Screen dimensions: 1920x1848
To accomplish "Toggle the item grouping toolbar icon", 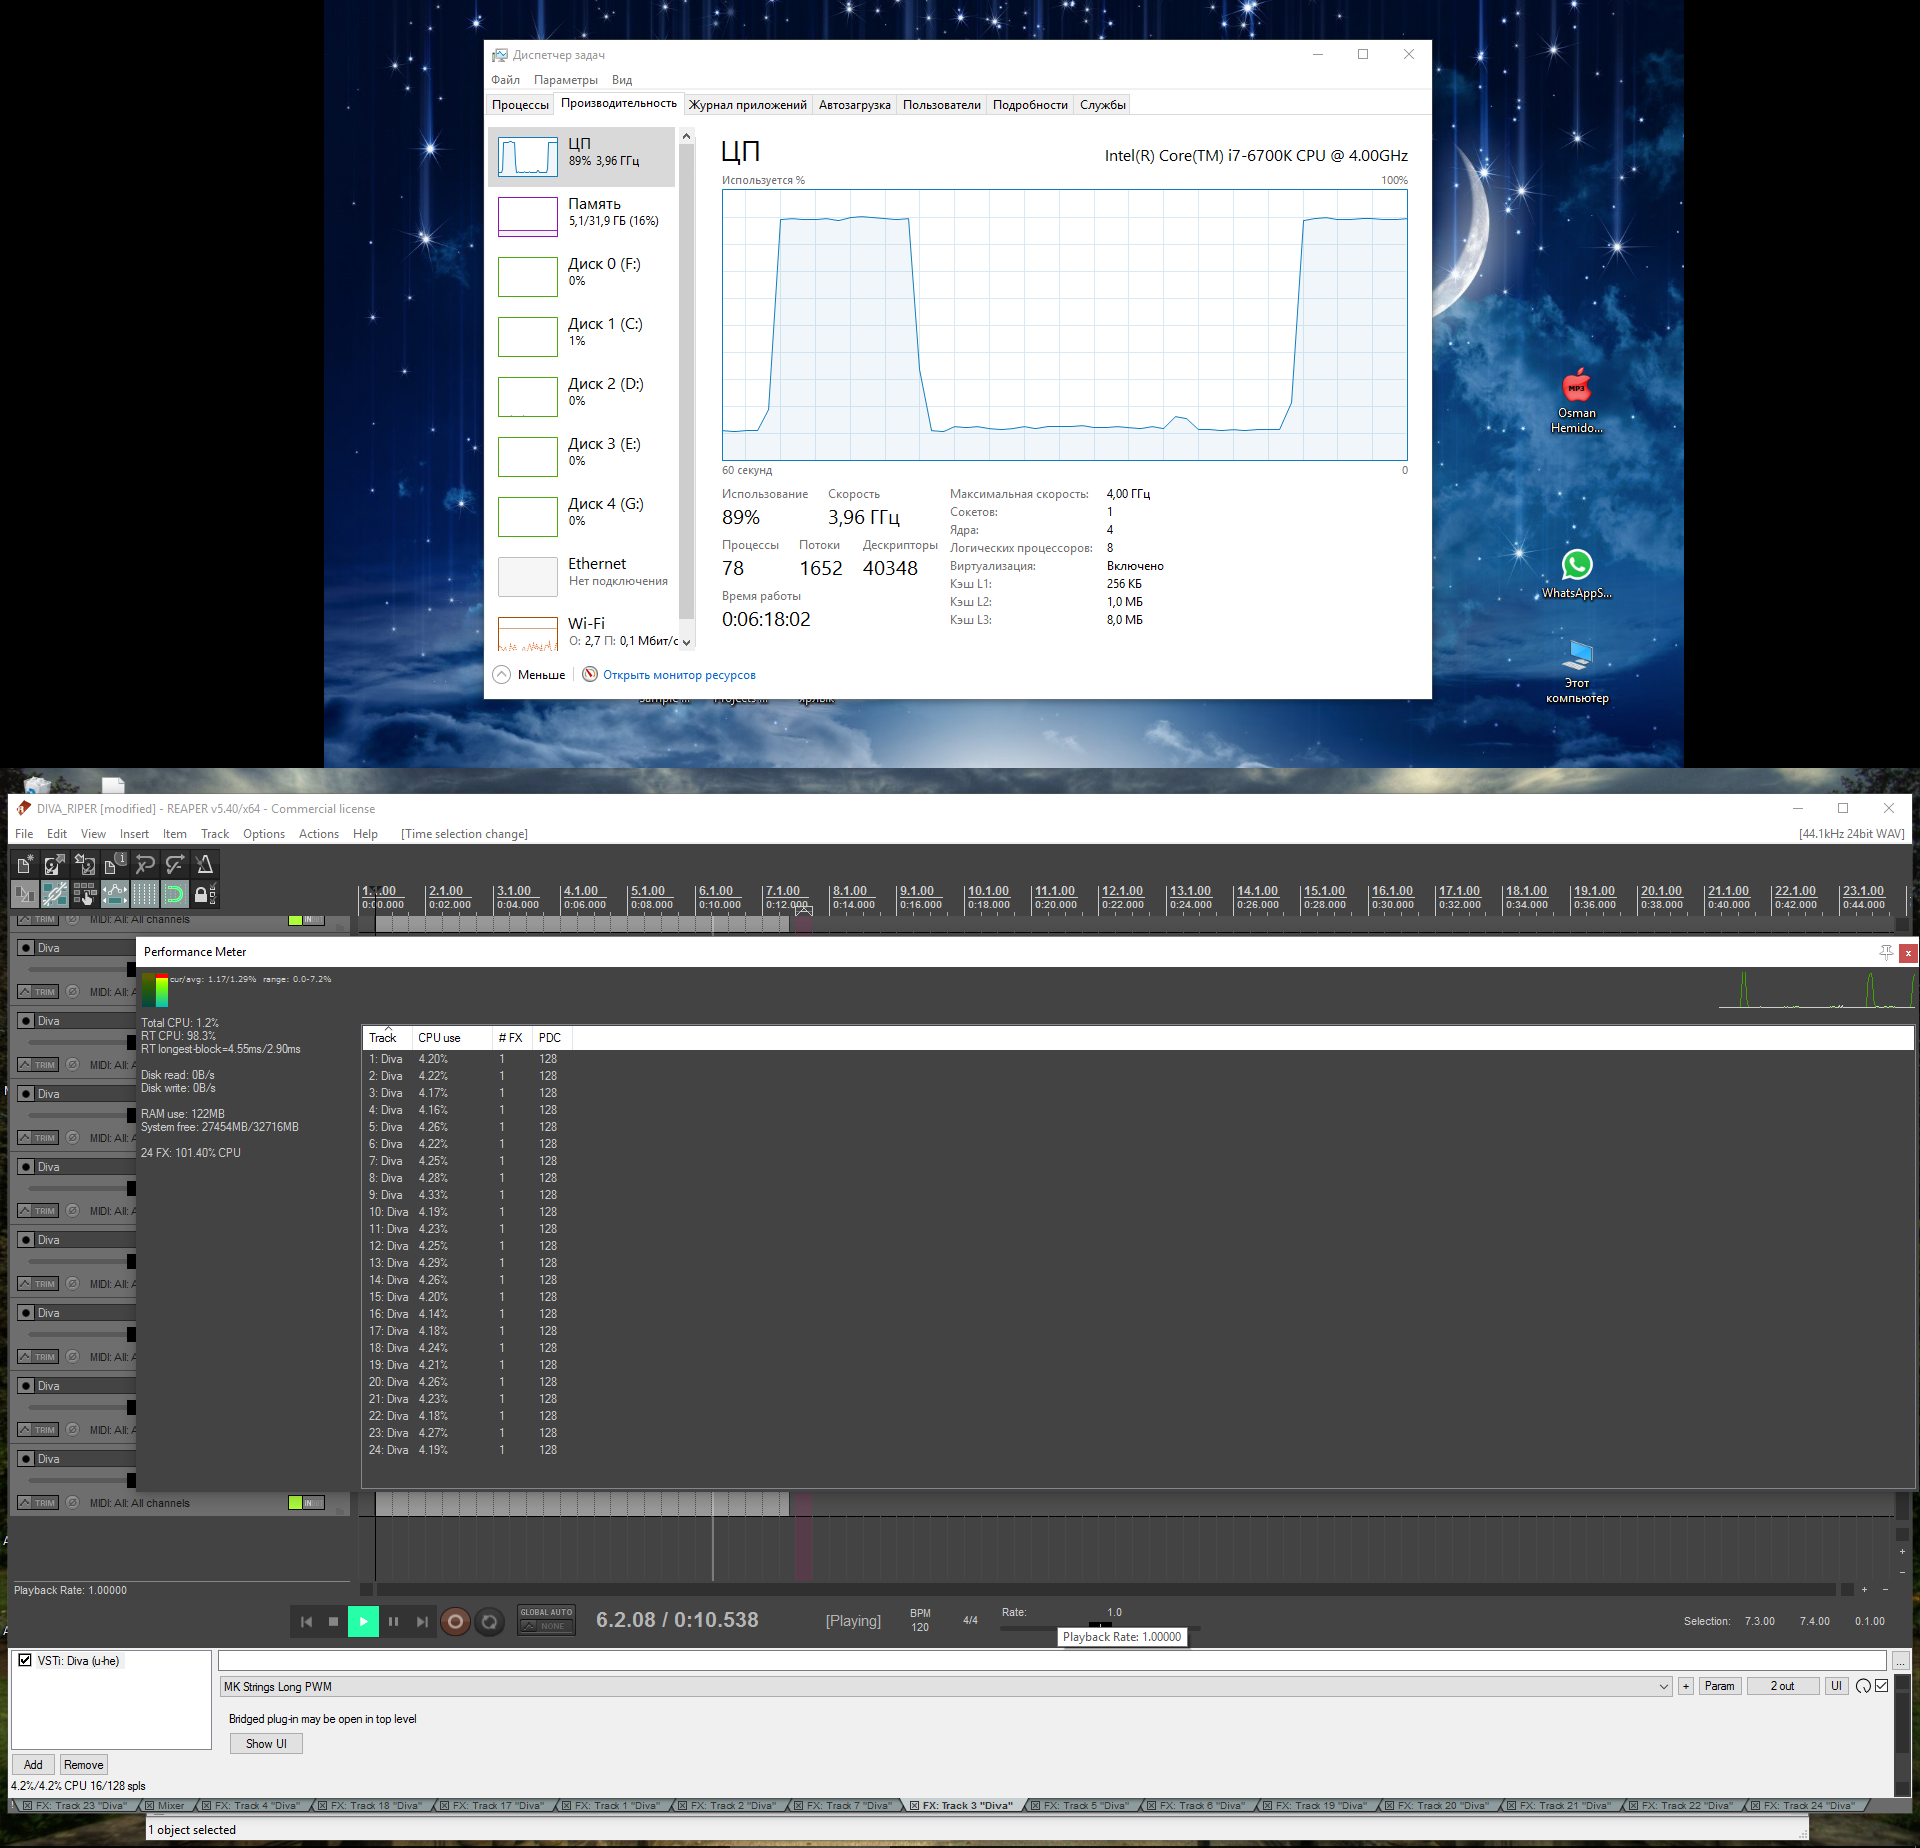I will [x=55, y=894].
